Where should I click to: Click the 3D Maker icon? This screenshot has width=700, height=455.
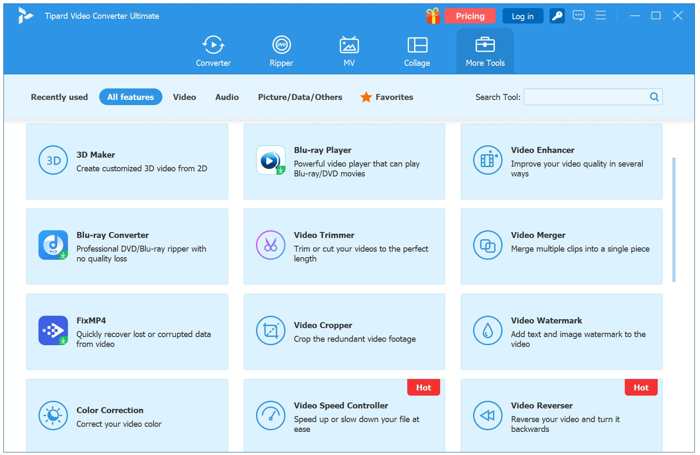coord(53,160)
